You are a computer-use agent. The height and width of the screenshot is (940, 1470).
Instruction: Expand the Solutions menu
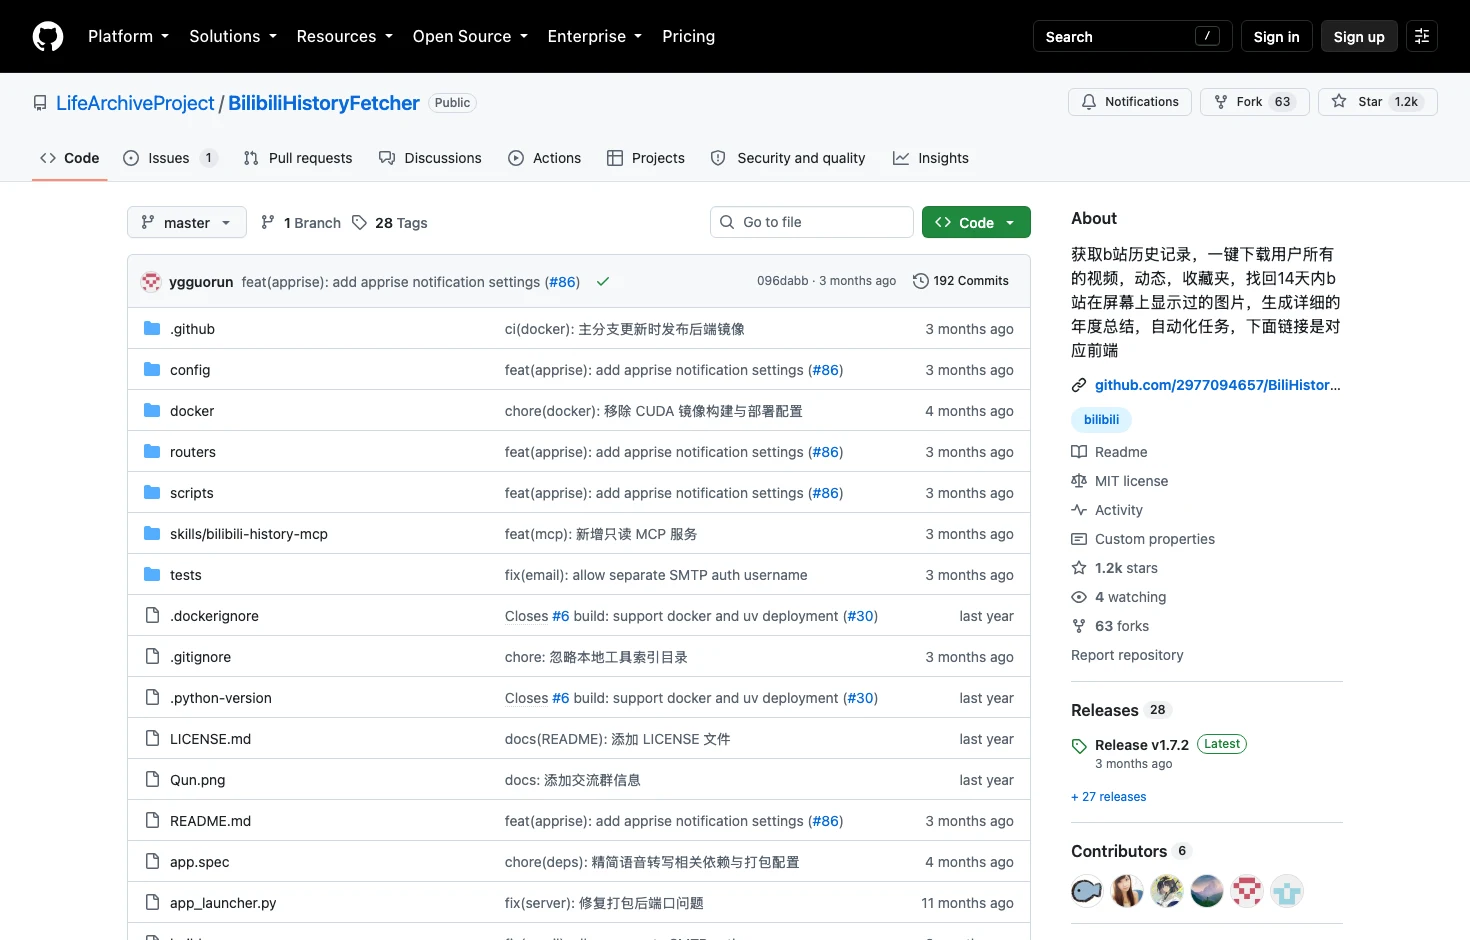(x=233, y=36)
